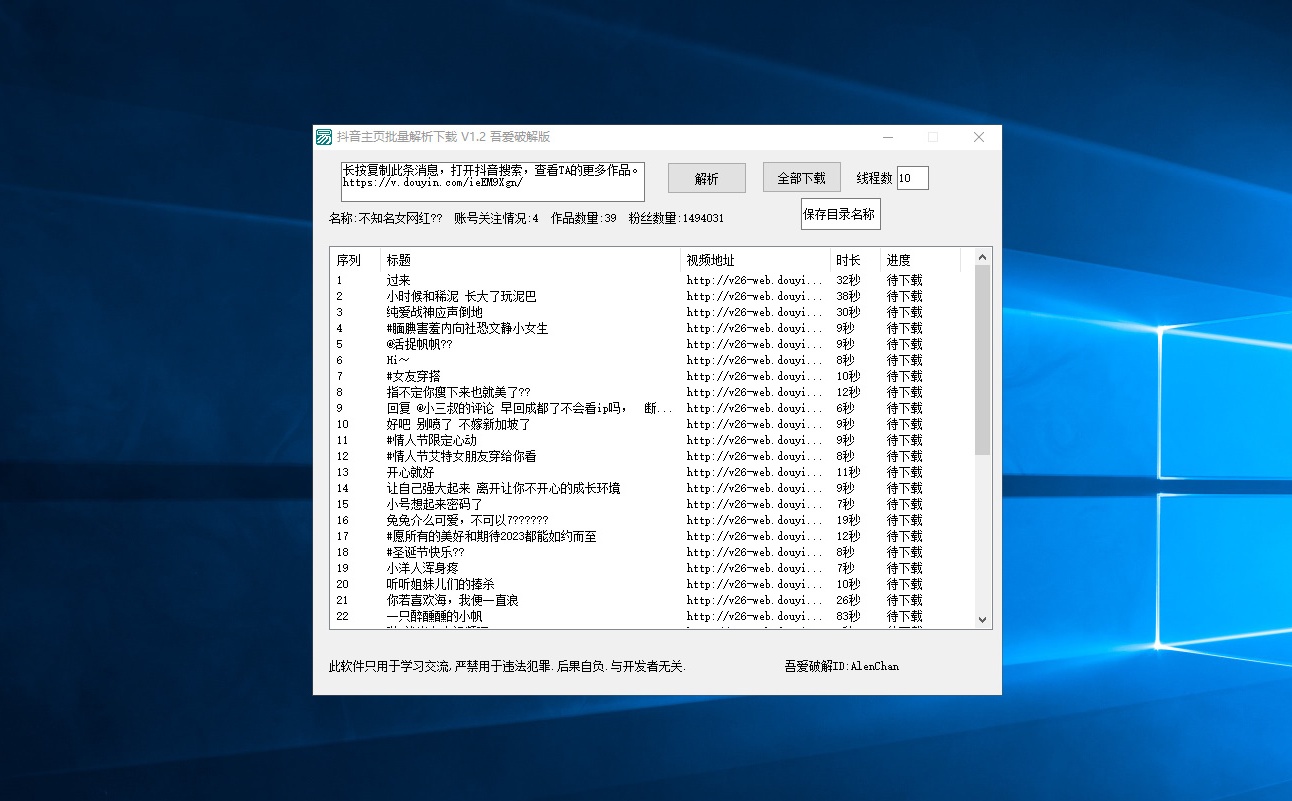Click the vertical scrollbar thumb

(x=982, y=360)
